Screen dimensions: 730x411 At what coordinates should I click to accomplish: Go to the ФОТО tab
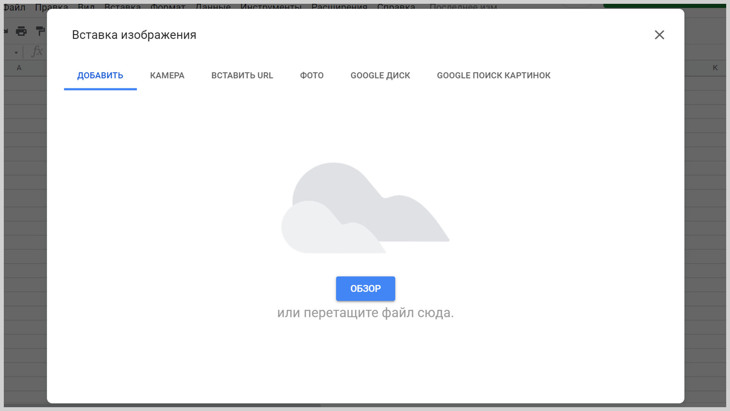312,76
